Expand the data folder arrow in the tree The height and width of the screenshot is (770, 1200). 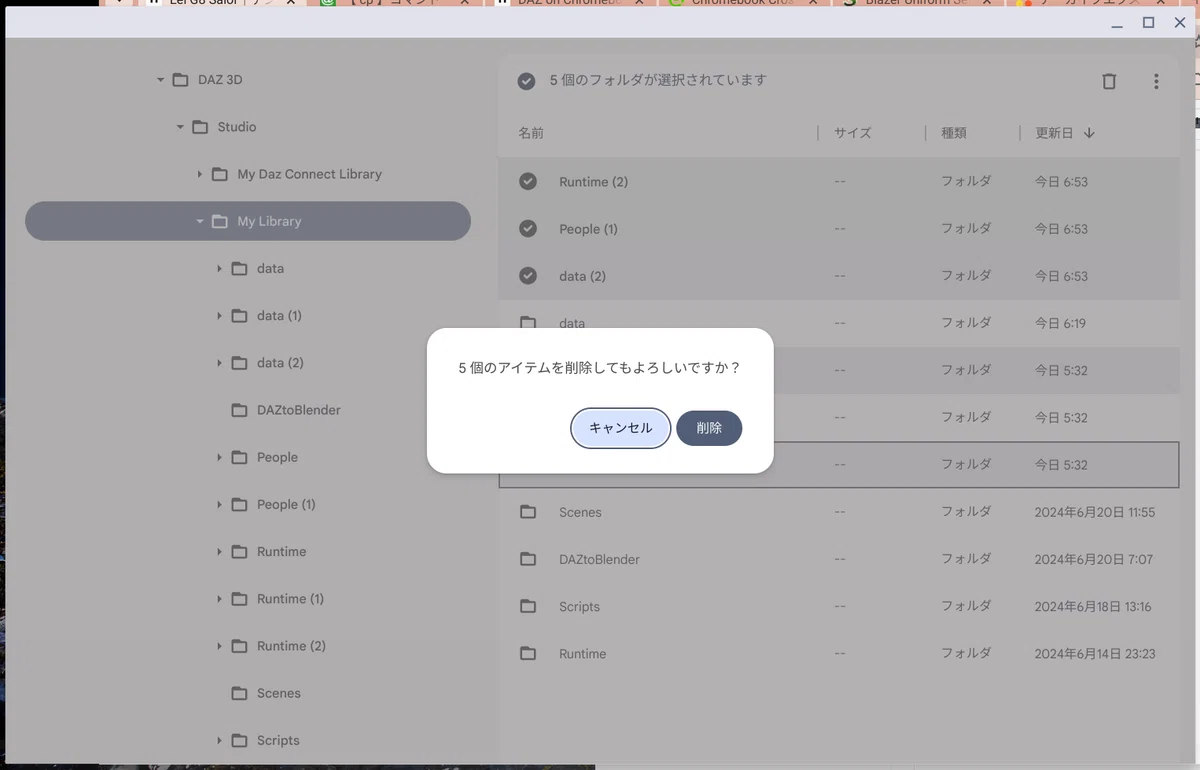click(x=219, y=268)
